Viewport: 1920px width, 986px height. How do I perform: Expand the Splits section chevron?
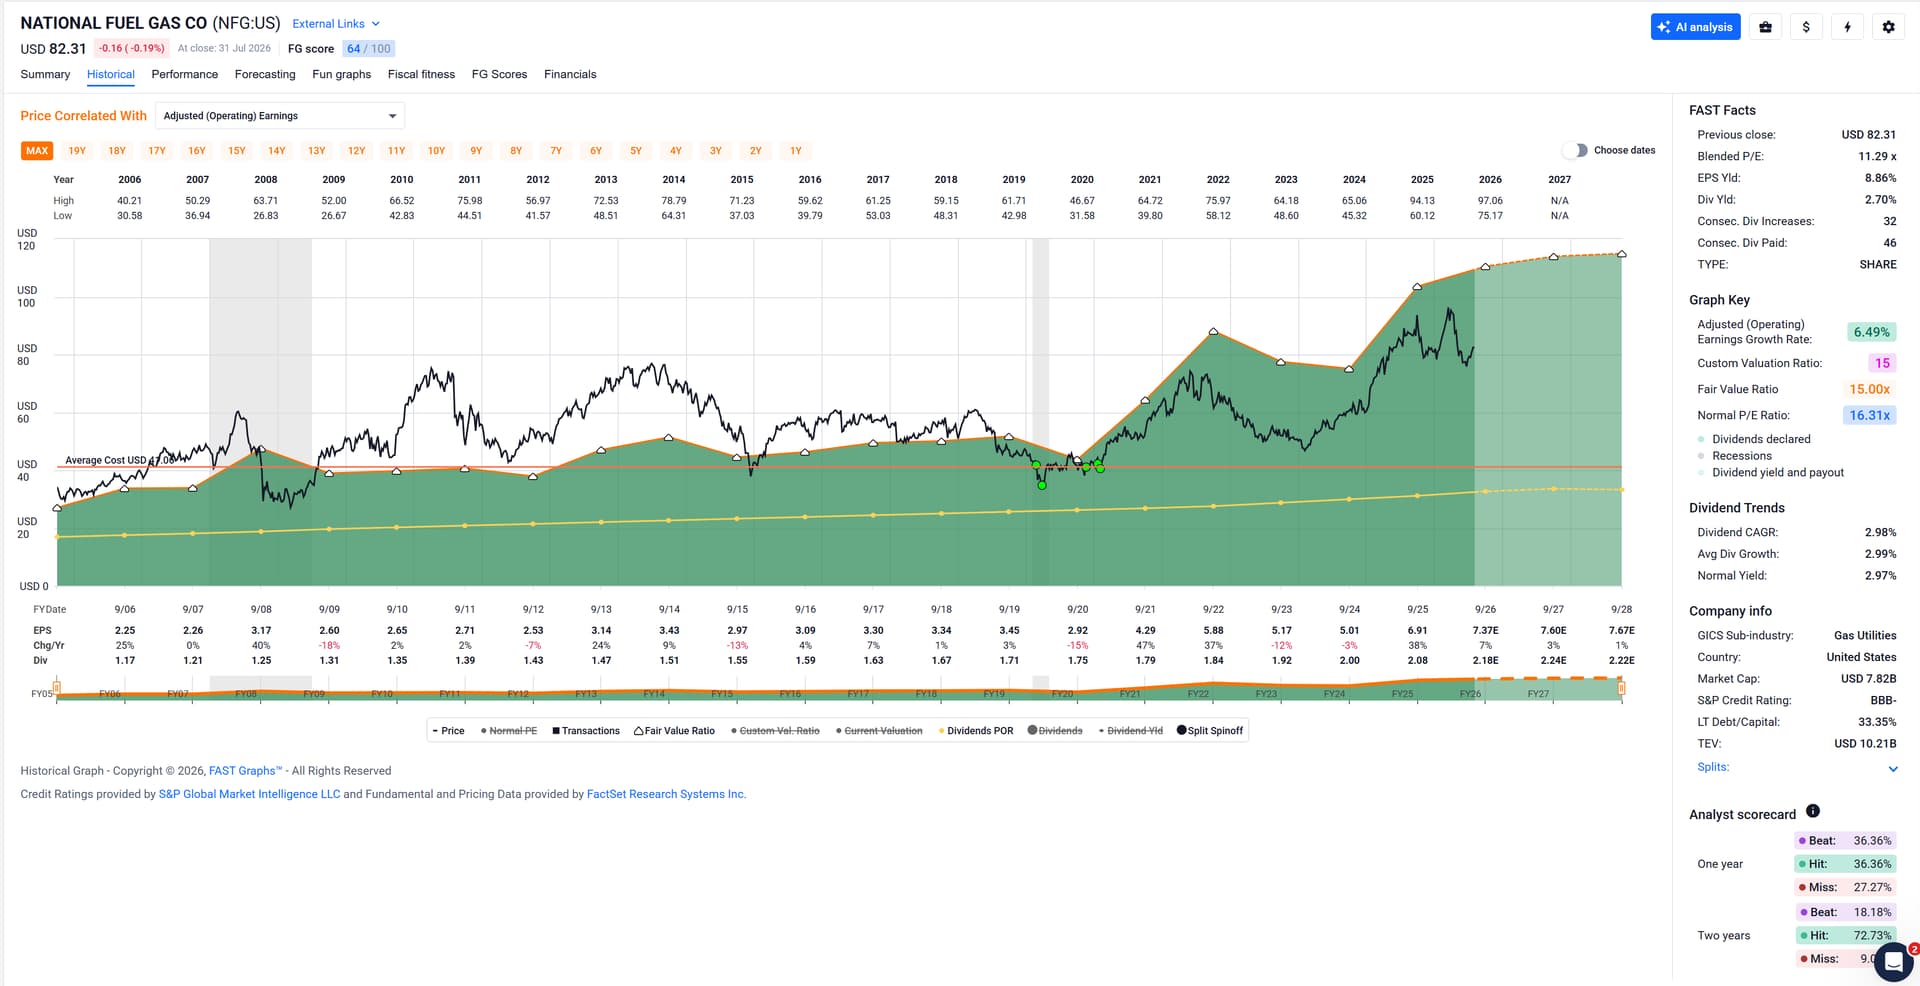pos(1892,768)
